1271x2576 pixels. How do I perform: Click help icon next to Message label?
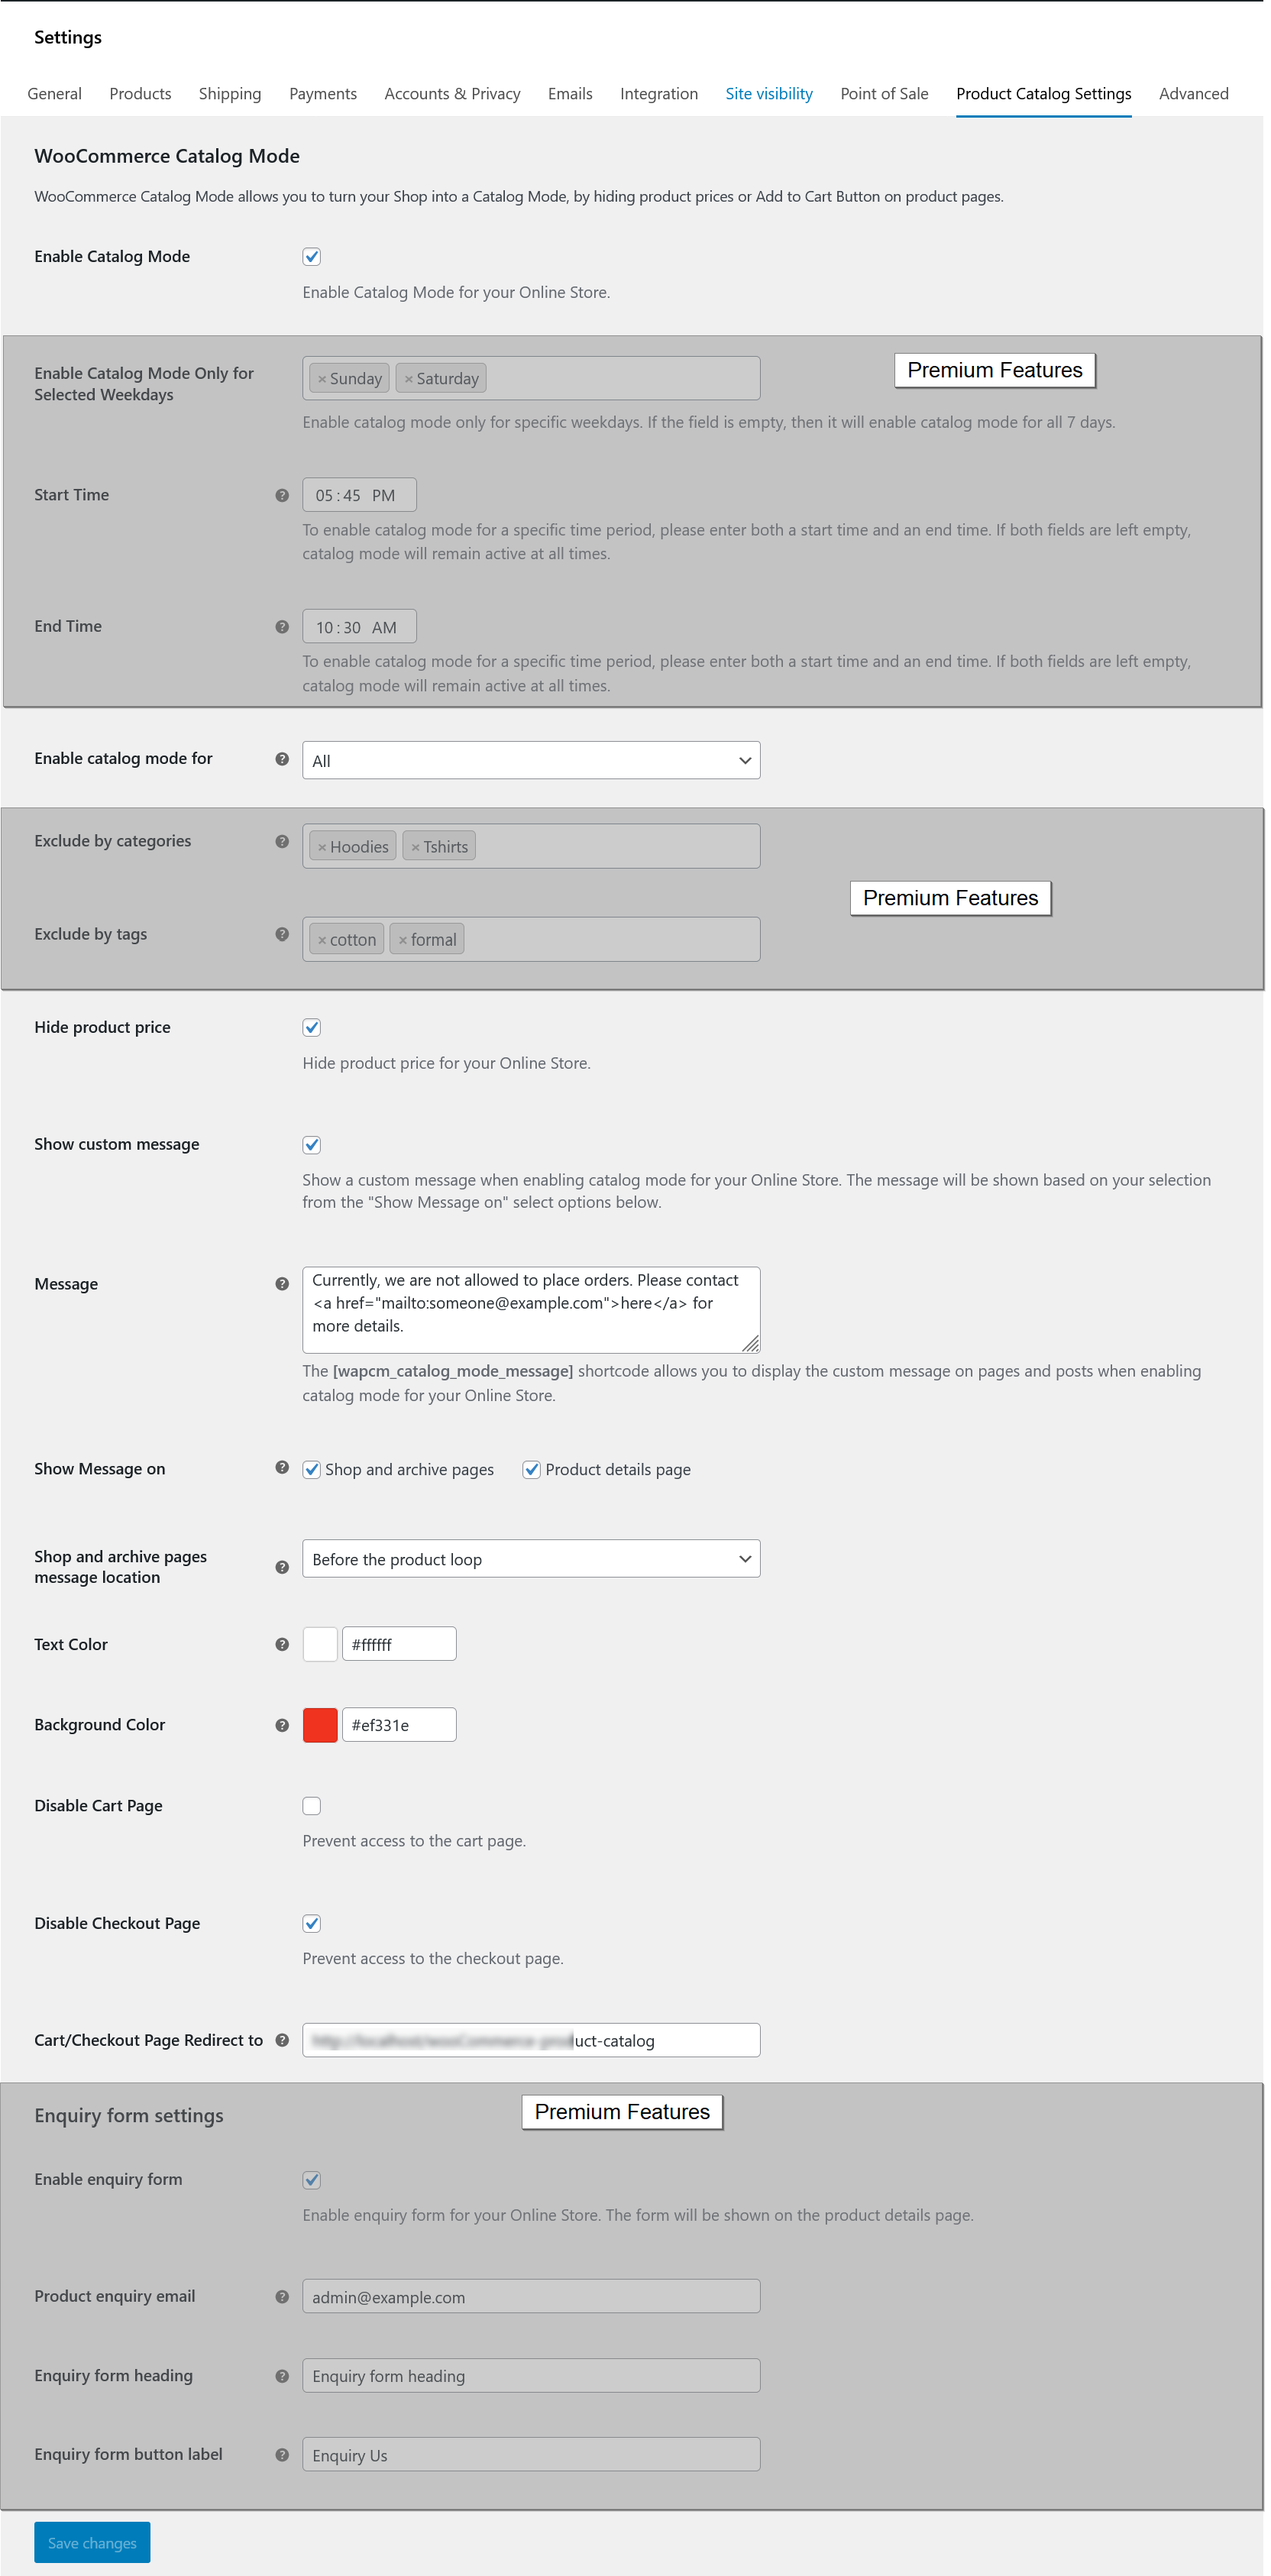click(x=282, y=1284)
